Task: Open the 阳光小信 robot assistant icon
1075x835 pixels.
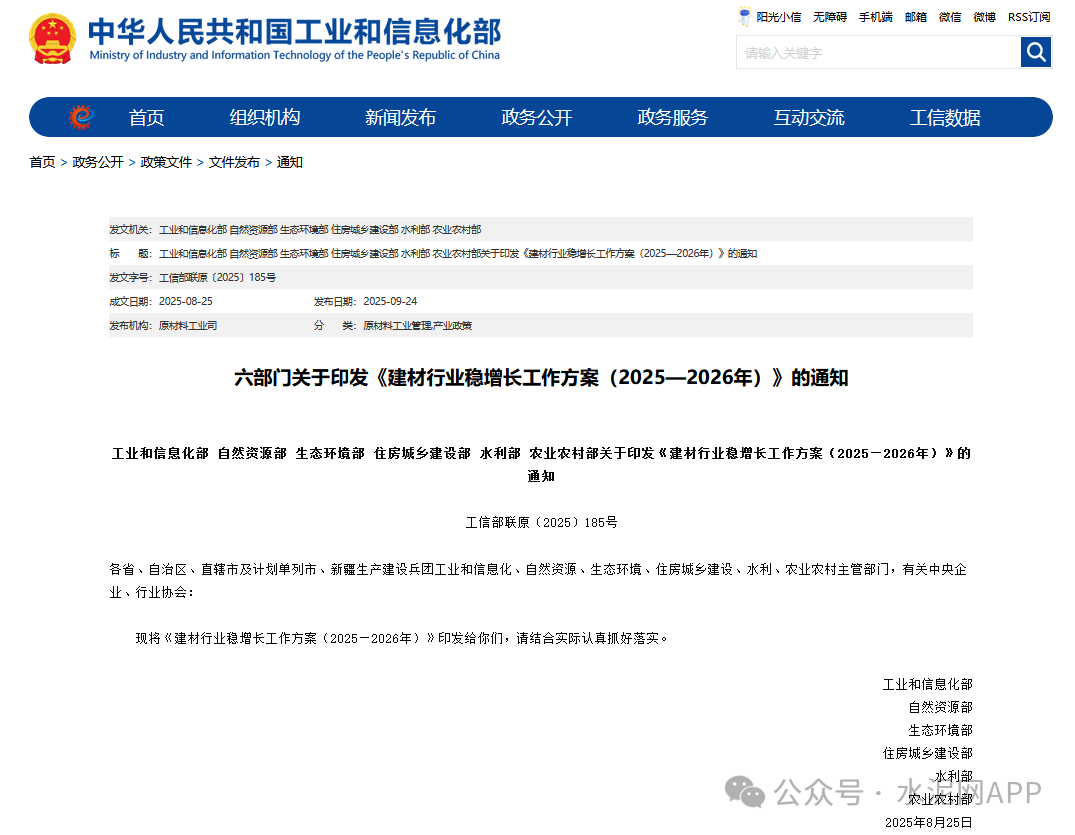Action: [x=745, y=17]
